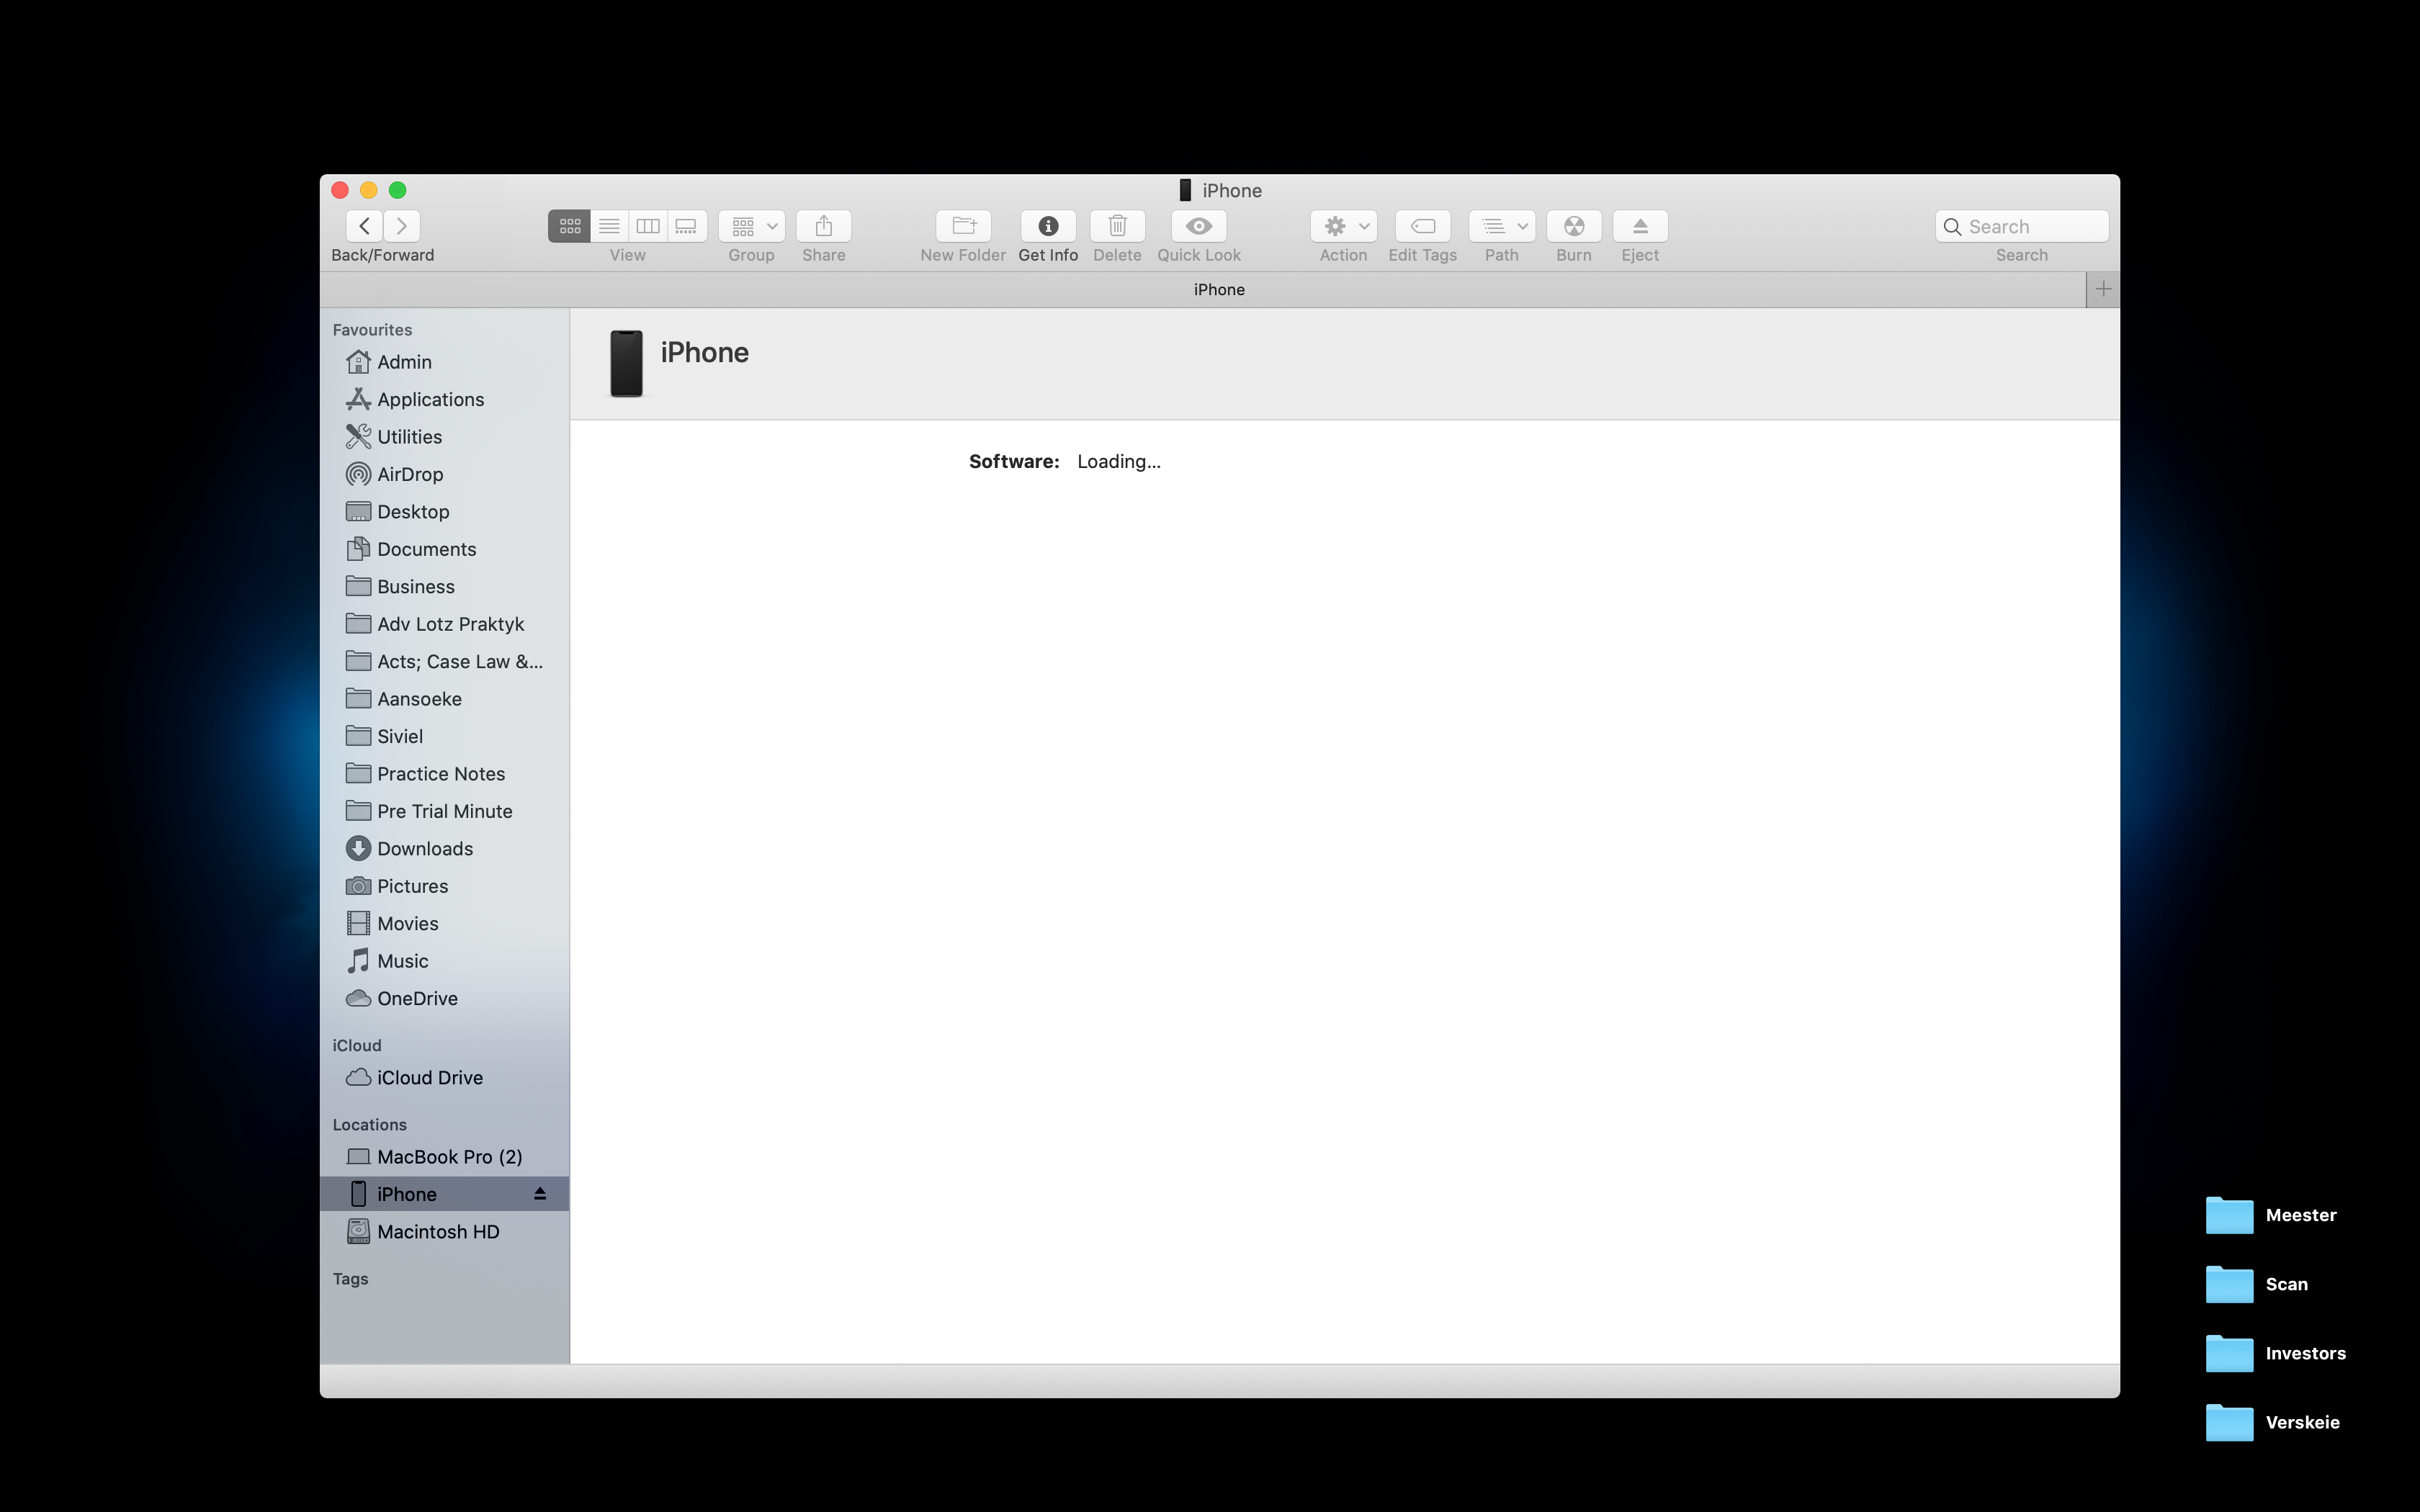The image size is (2420, 1512).
Task: Select the iPhone tab
Action: point(1218,289)
